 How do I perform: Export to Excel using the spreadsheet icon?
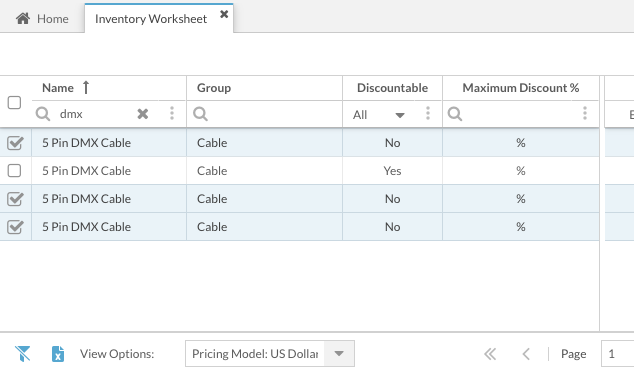coord(58,354)
